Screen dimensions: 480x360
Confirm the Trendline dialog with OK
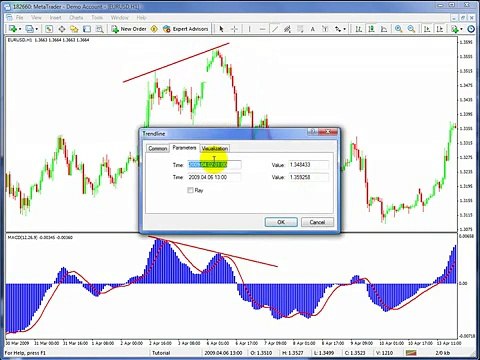281,222
